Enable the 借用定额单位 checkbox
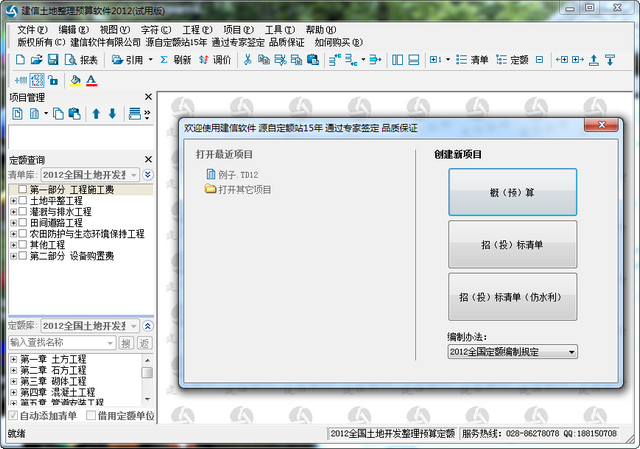Image resolution: width=640 pixels, height=449 pixels. pyautogui.click(x=91, y=416)
